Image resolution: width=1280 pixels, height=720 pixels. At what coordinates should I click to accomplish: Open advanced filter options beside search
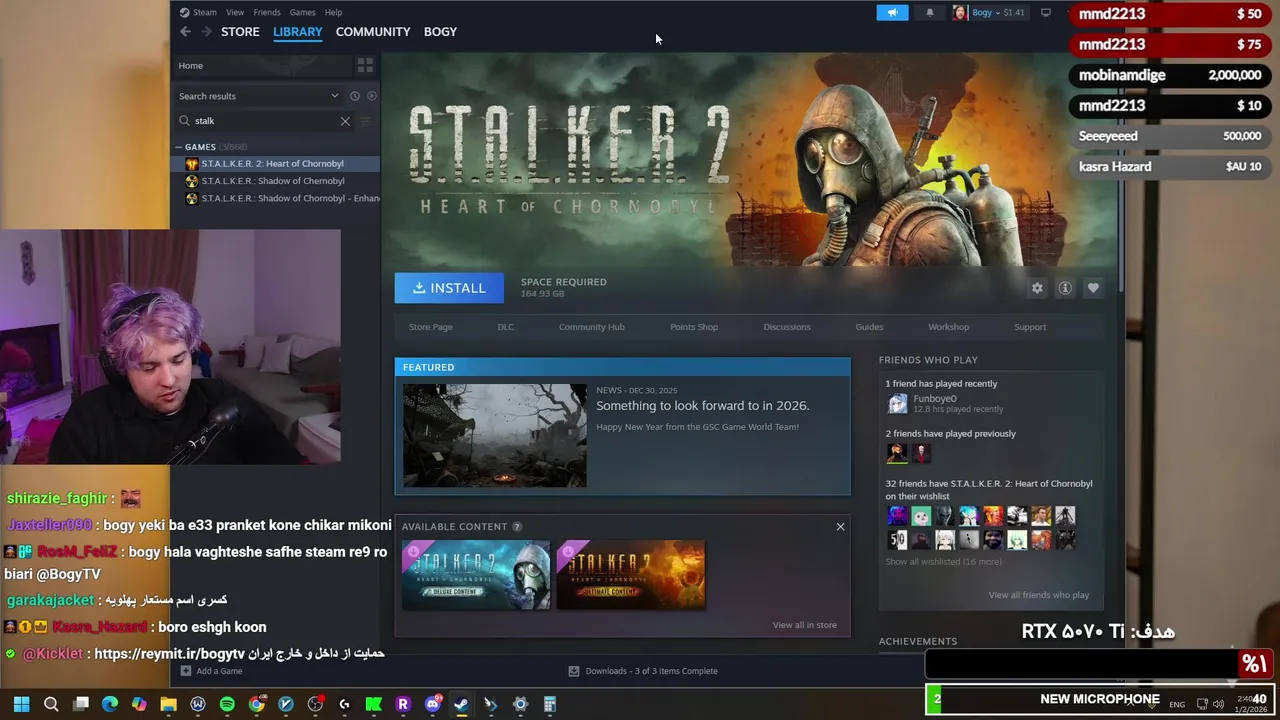pyautogui.click(x=365, y=121)
